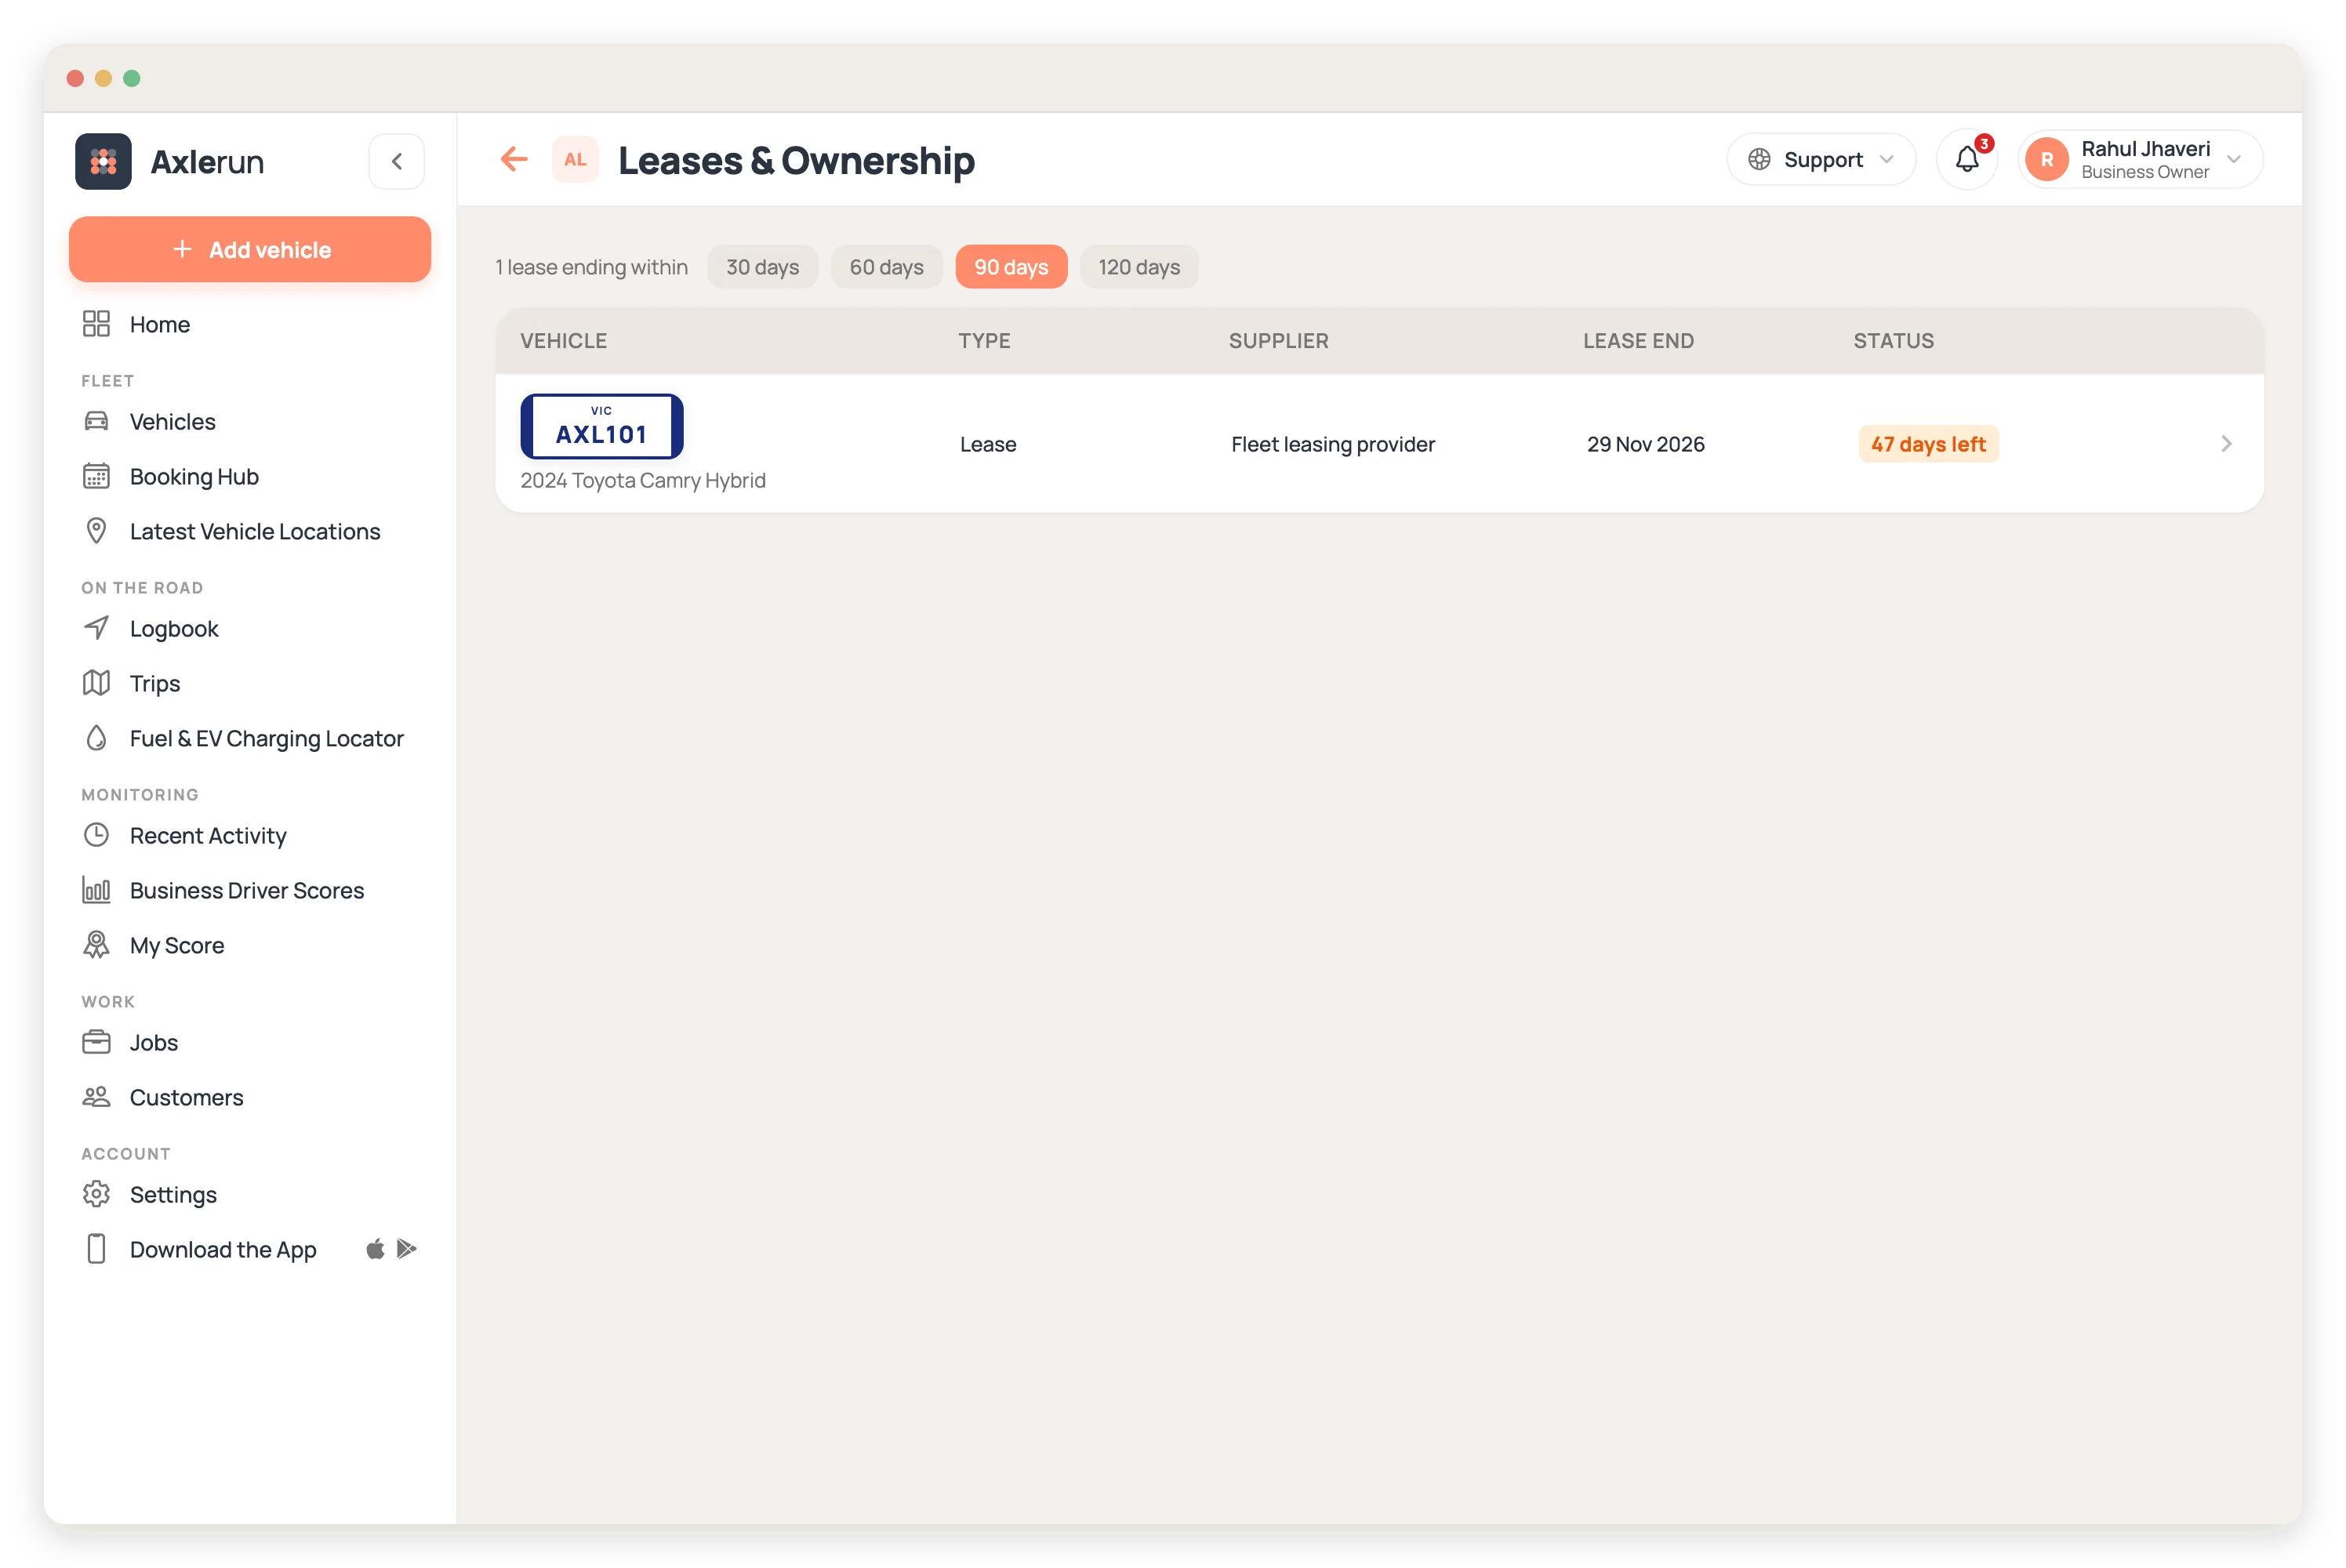
Task: Click the SUPPLIER column header
Action: [x=1278, y=341]
